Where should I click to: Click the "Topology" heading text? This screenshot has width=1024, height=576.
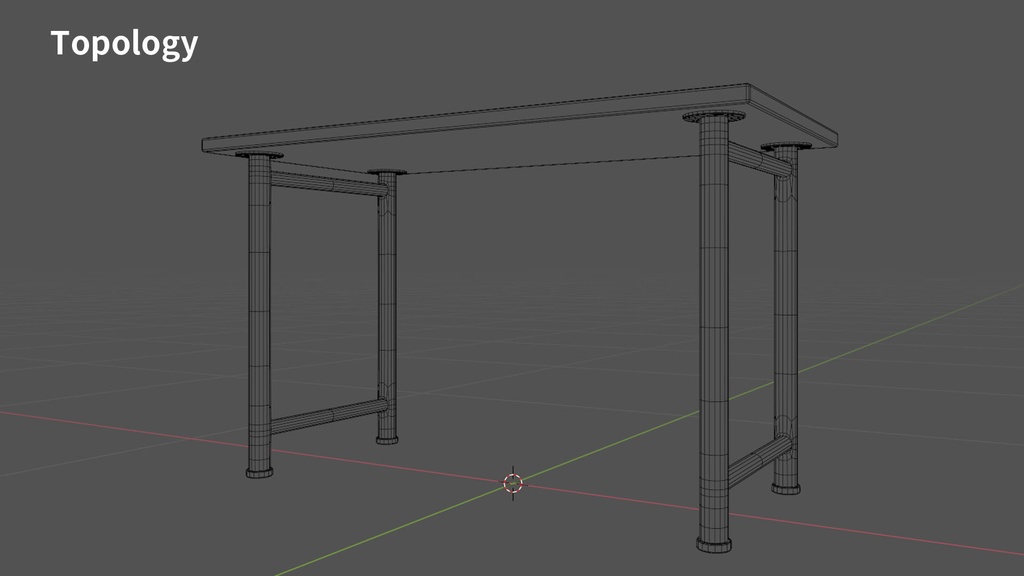point(124,43)
